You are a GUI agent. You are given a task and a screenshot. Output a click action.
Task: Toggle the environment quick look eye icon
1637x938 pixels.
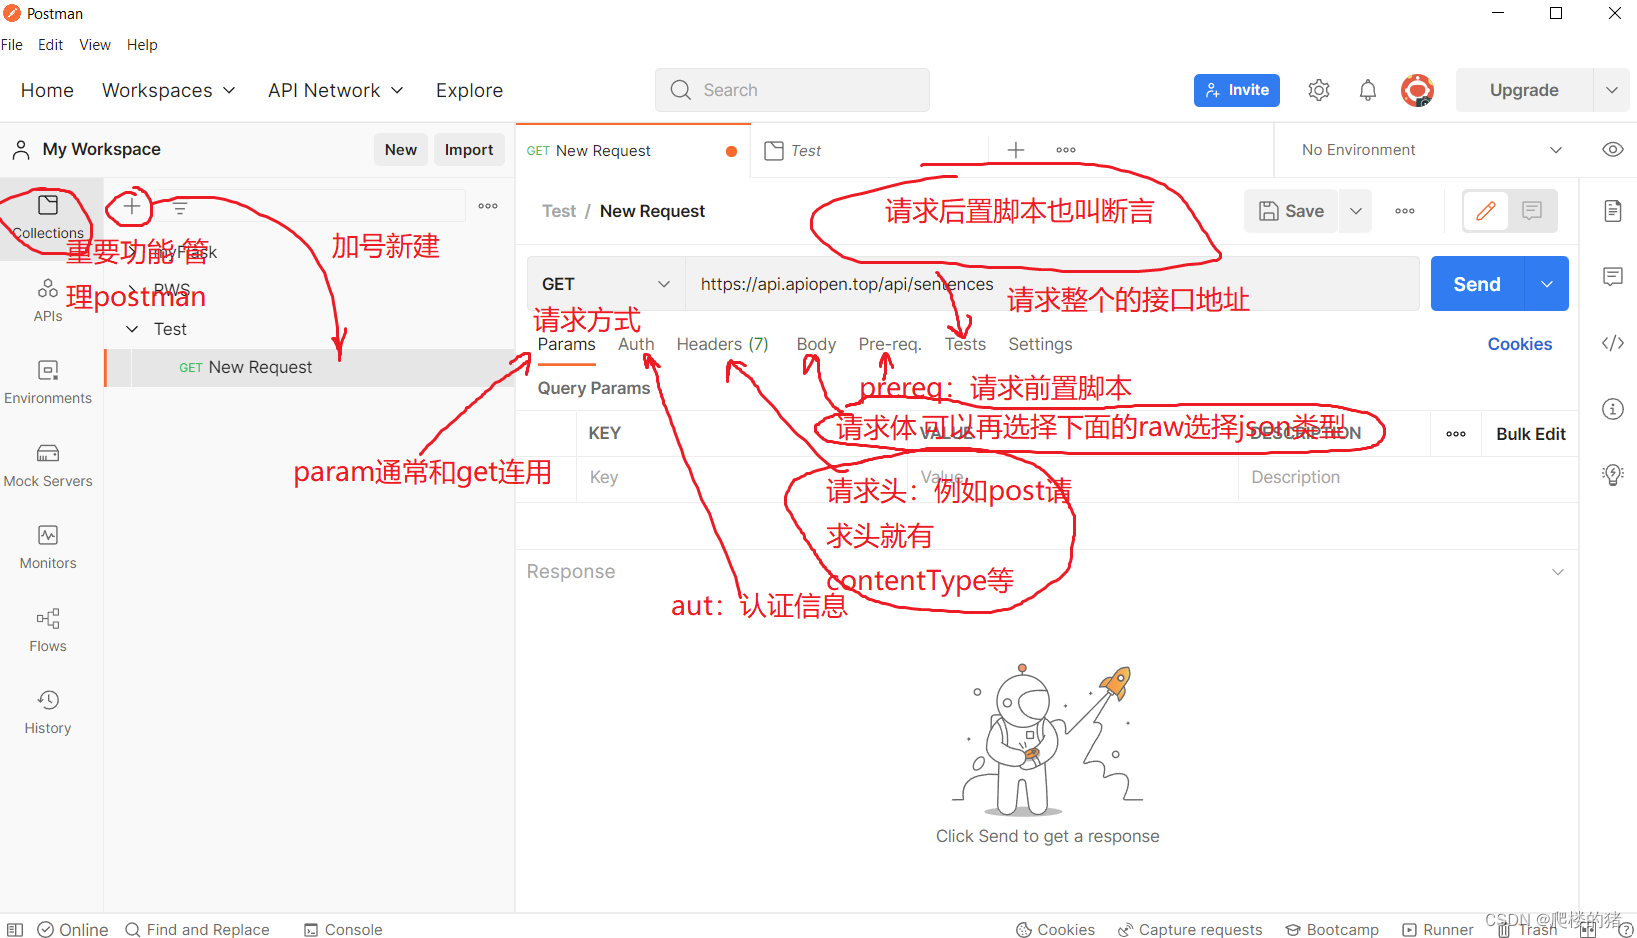click(x=1613, y=150)
